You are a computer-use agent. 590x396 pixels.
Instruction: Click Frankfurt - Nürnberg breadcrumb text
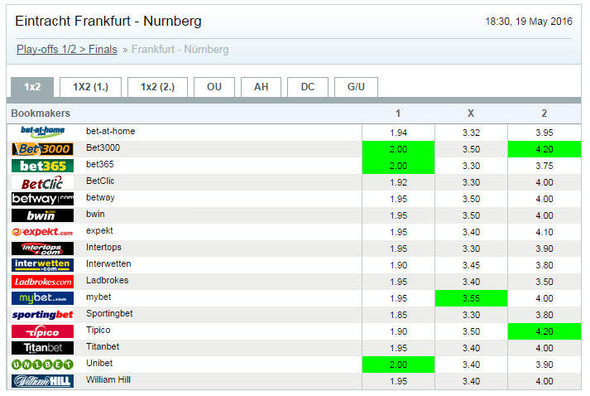(x=180, y=49)
